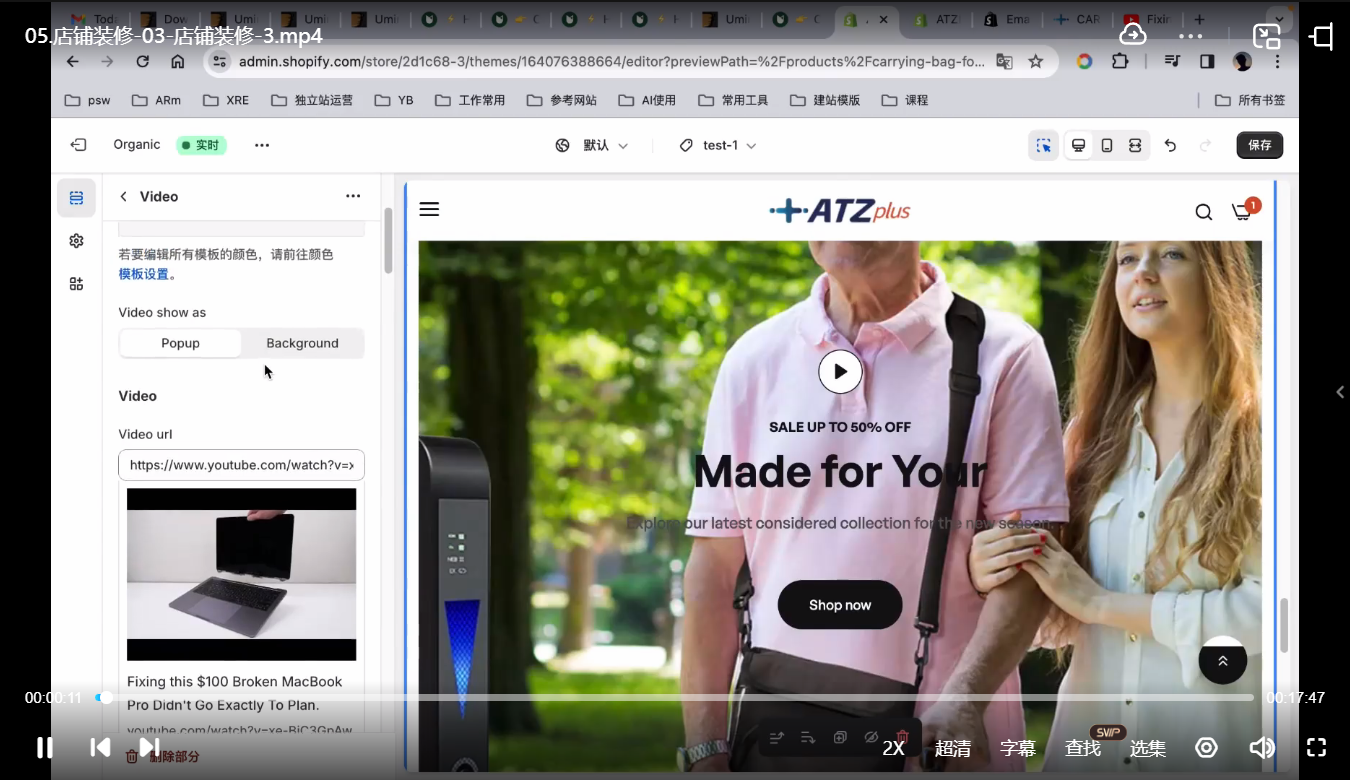Toggle the inspector selection mode icon
The height and width of the screenshot is (780, 1350).
(x=1044, y=145)
